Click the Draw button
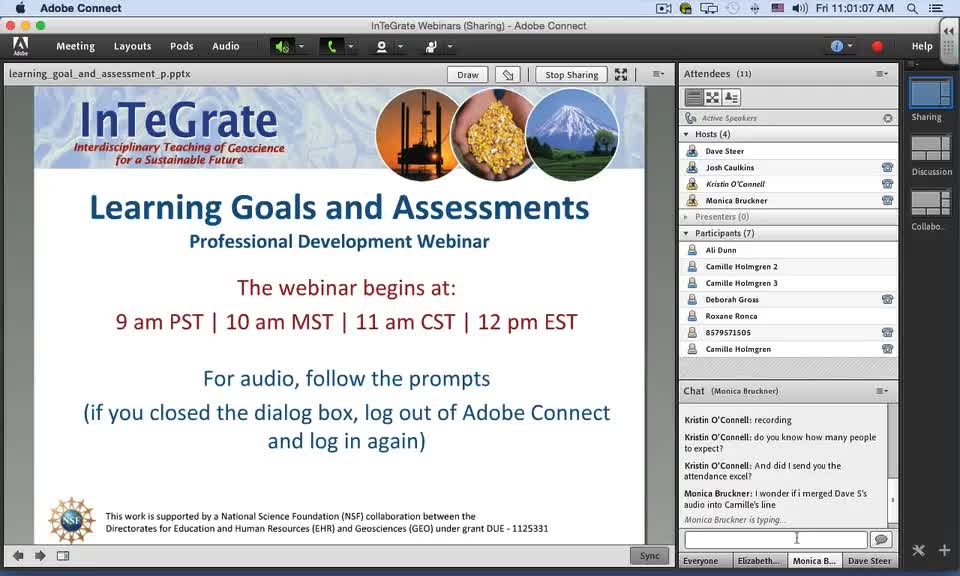Image resolution: width=960 pixels, height=576 pixels. click(468, 74)
